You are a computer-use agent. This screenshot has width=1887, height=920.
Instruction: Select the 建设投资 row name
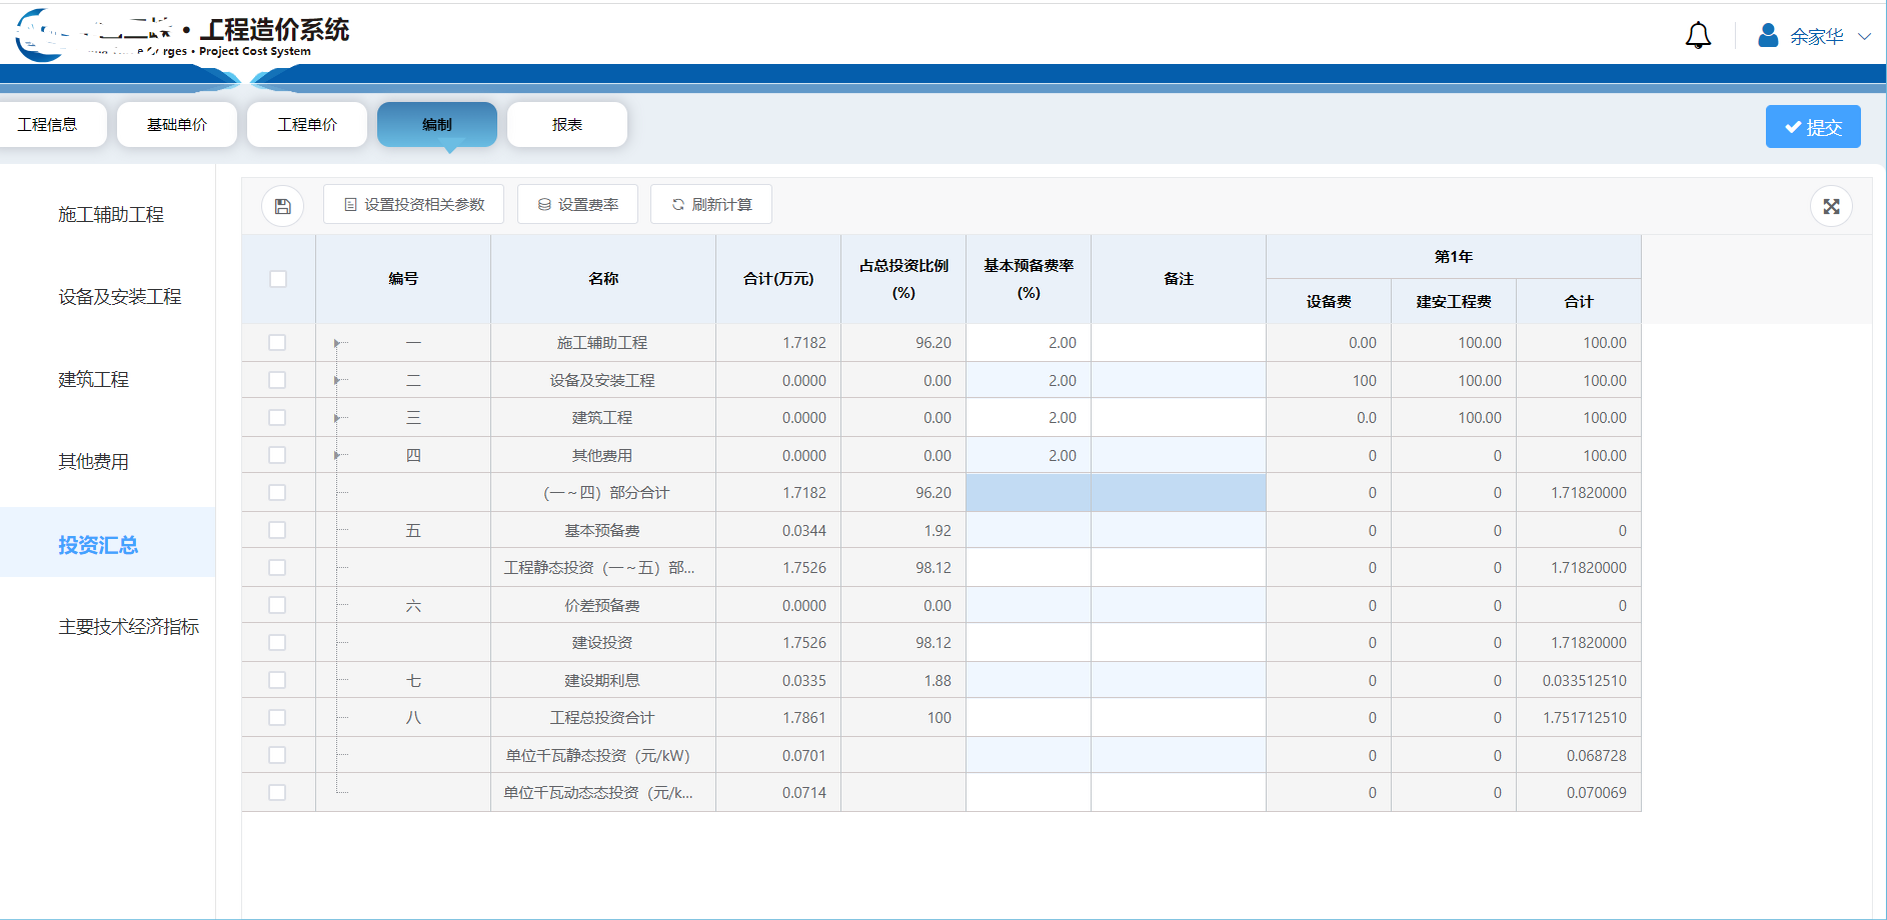[x=602, y=643]
